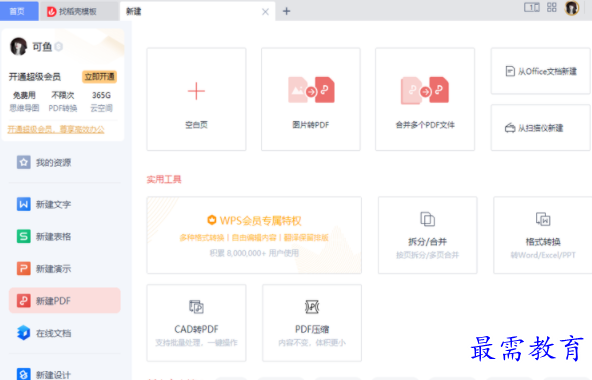Click the scanner icon
Screen dimensions: 592x380
510,128
